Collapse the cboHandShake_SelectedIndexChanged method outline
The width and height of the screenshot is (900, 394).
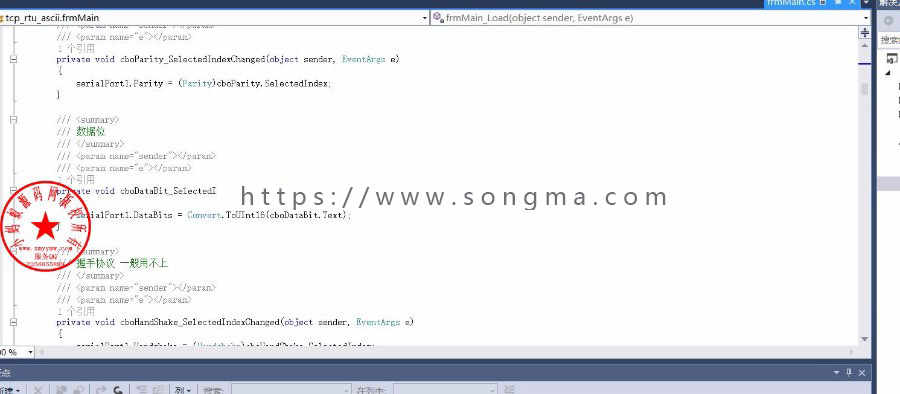(13, 322)
